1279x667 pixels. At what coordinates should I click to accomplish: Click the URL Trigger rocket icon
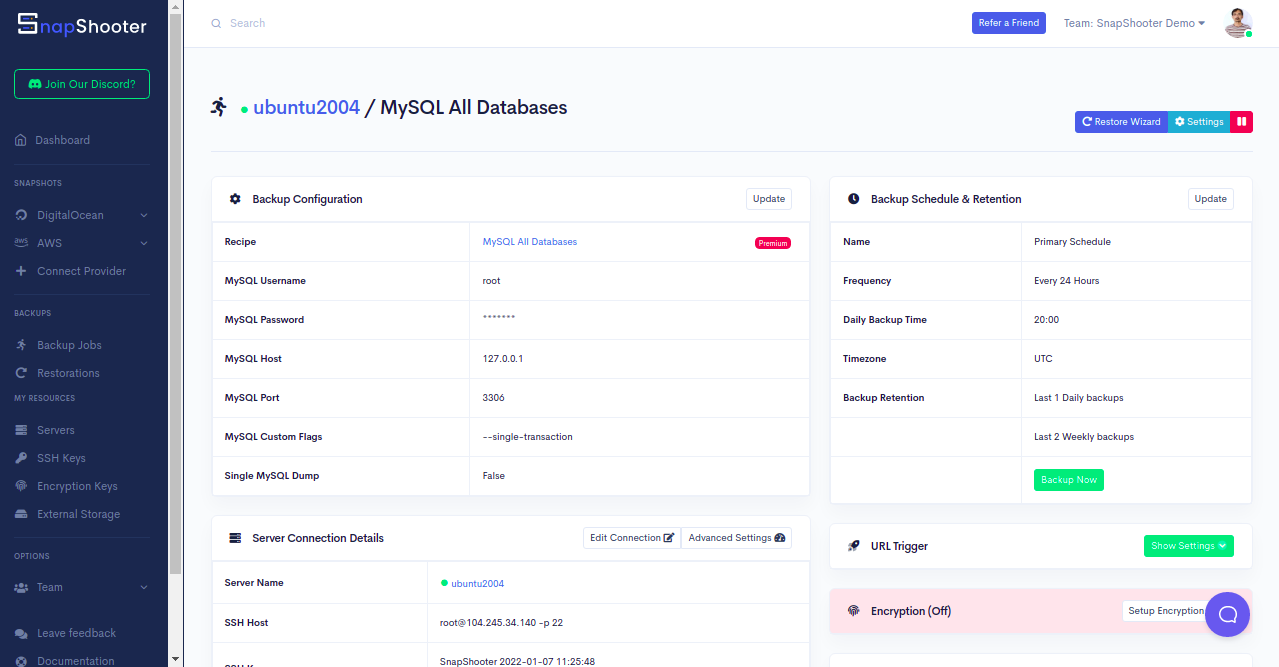point(854,546)
